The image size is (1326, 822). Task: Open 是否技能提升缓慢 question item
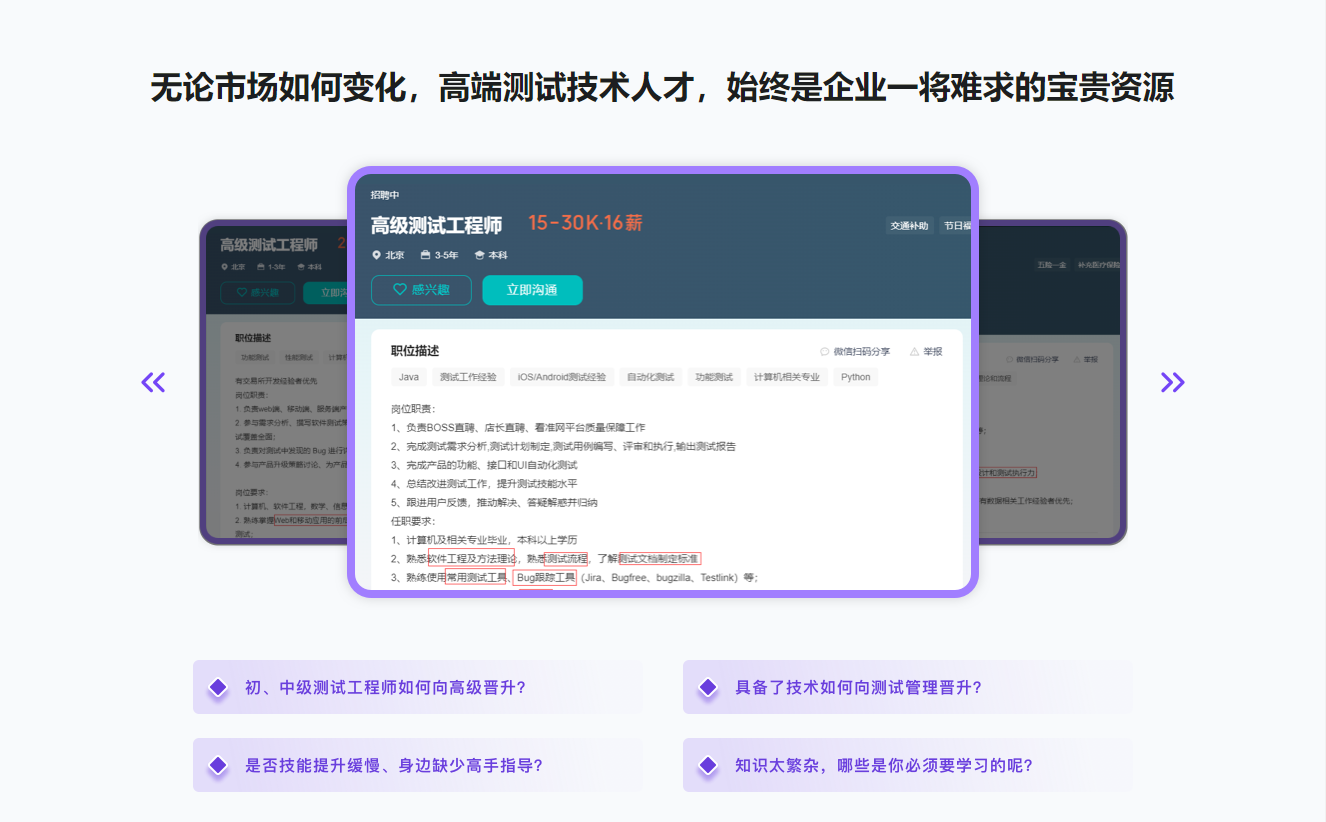[x=417, y=765]
